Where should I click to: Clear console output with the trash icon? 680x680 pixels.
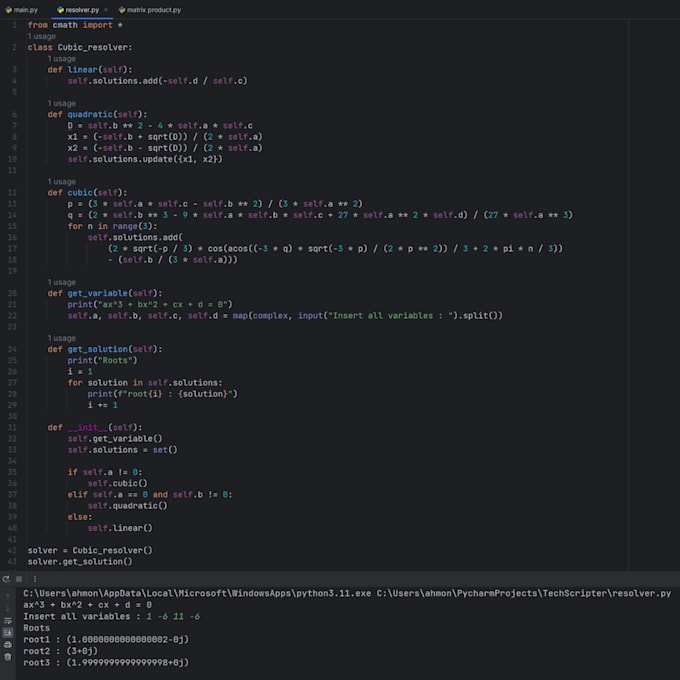7,657
